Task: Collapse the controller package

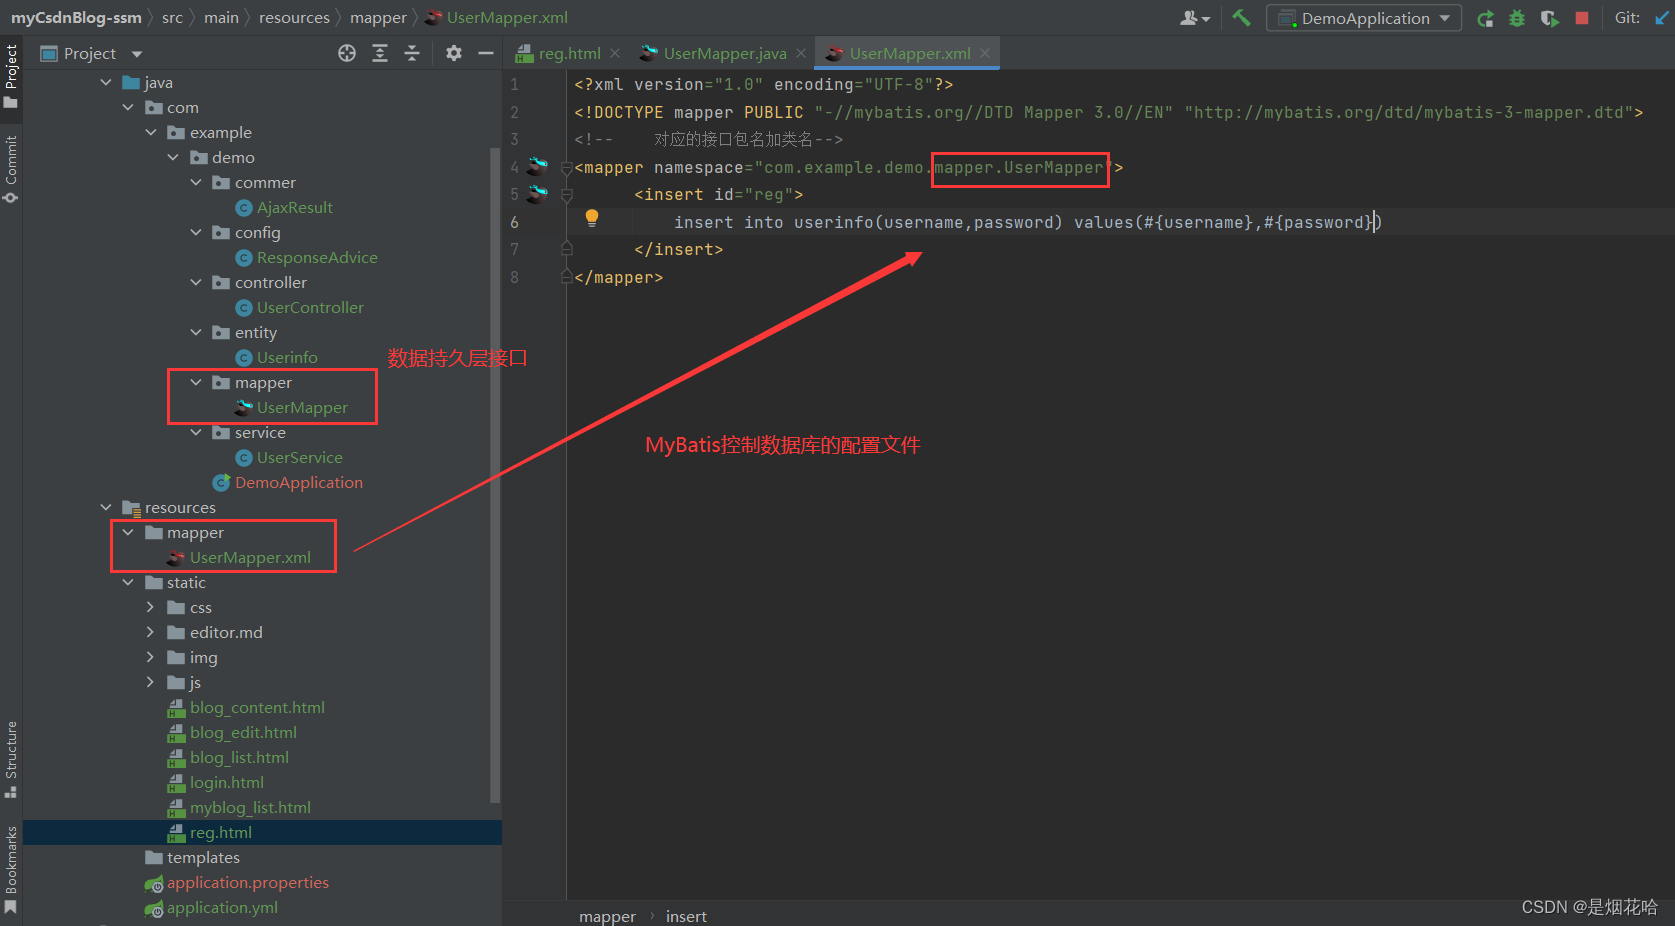Action: pos(196,282)
